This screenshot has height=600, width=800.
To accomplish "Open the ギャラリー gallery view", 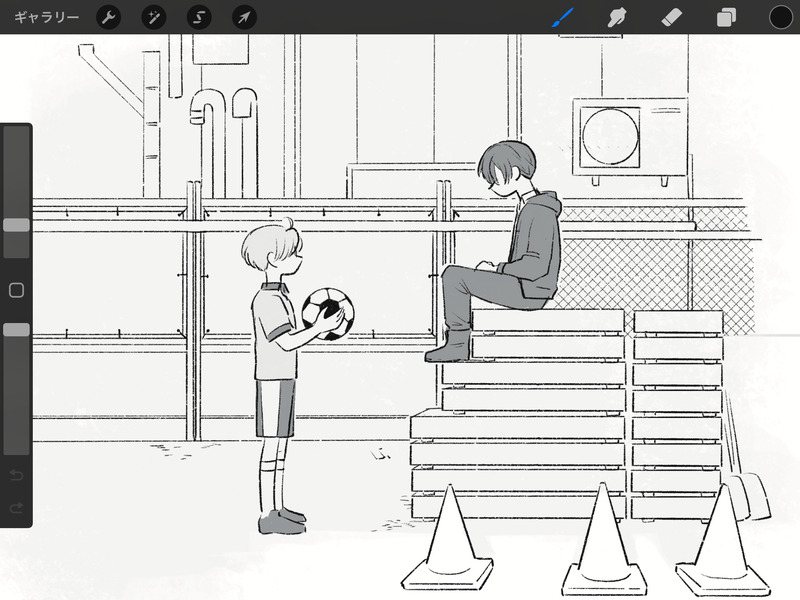I will click(x=46, y=17).
